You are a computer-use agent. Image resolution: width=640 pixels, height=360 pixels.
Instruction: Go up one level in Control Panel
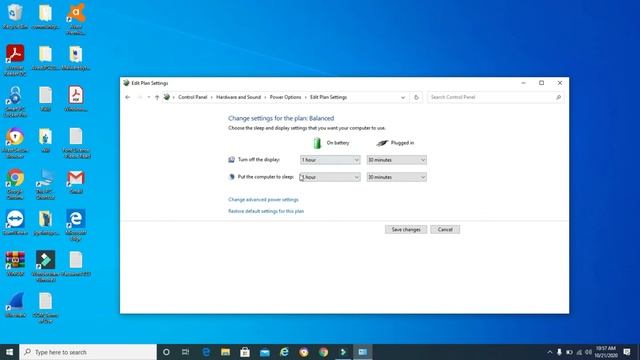pos(157,97)
